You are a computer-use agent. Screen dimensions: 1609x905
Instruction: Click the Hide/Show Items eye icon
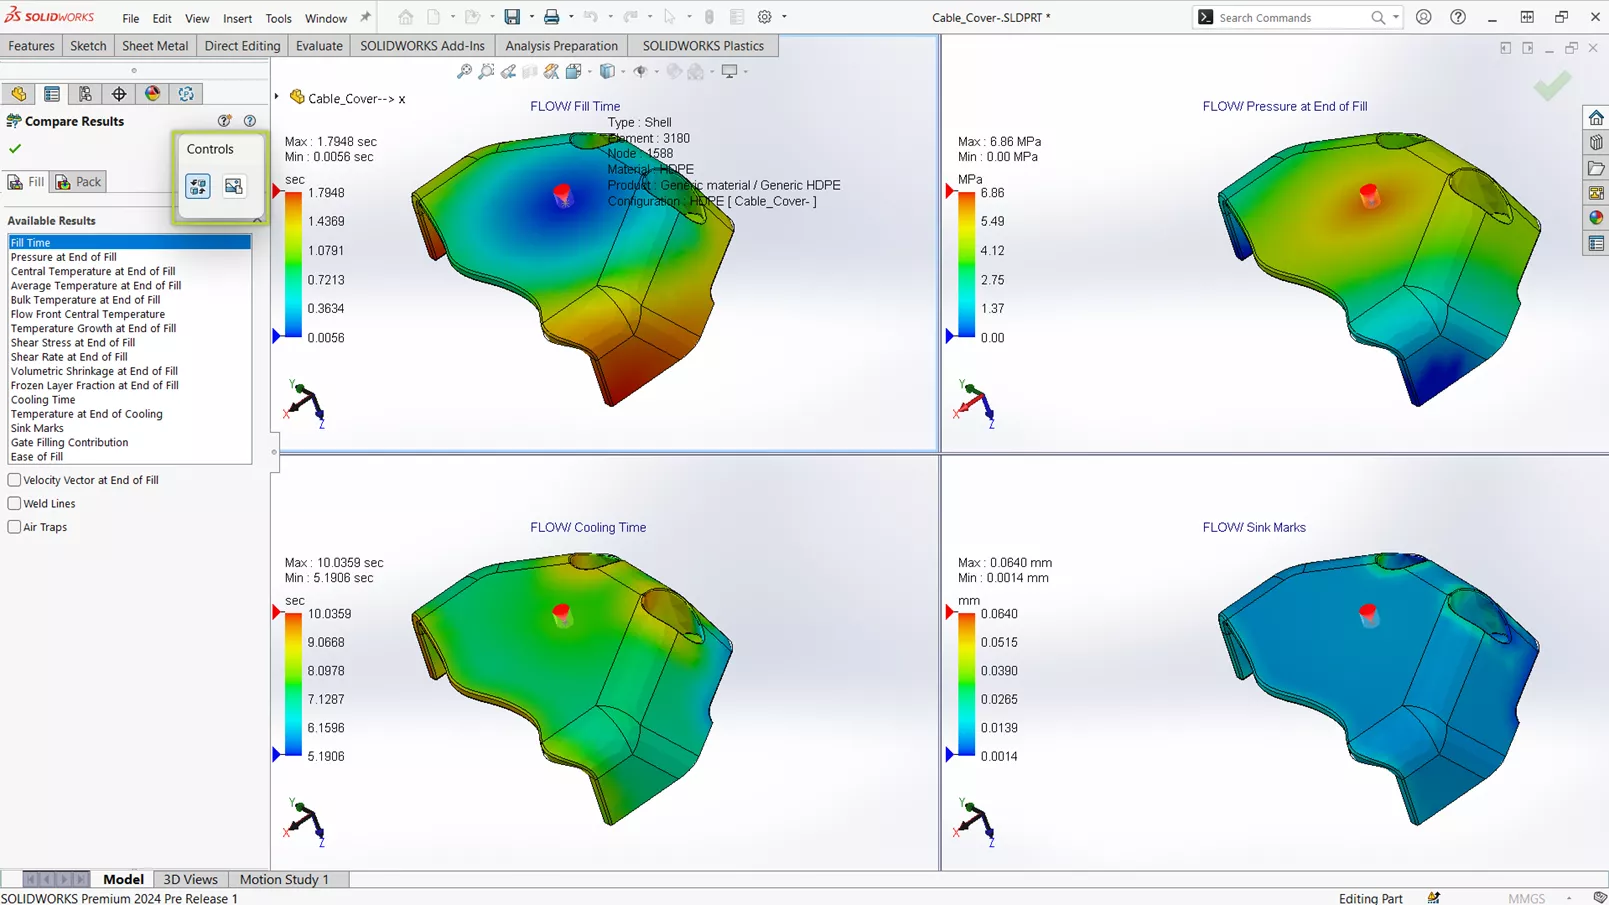640,71
